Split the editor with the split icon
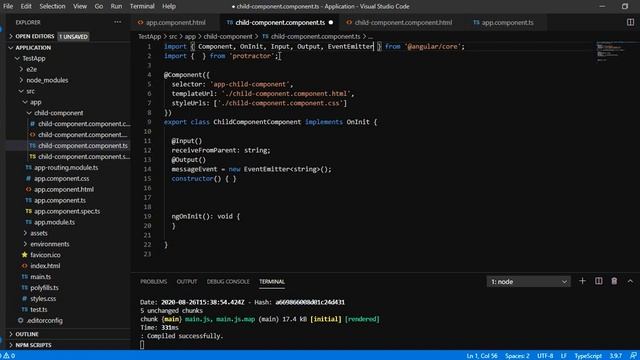Screen dimensions: 640x360 click(x=630, y=22)
